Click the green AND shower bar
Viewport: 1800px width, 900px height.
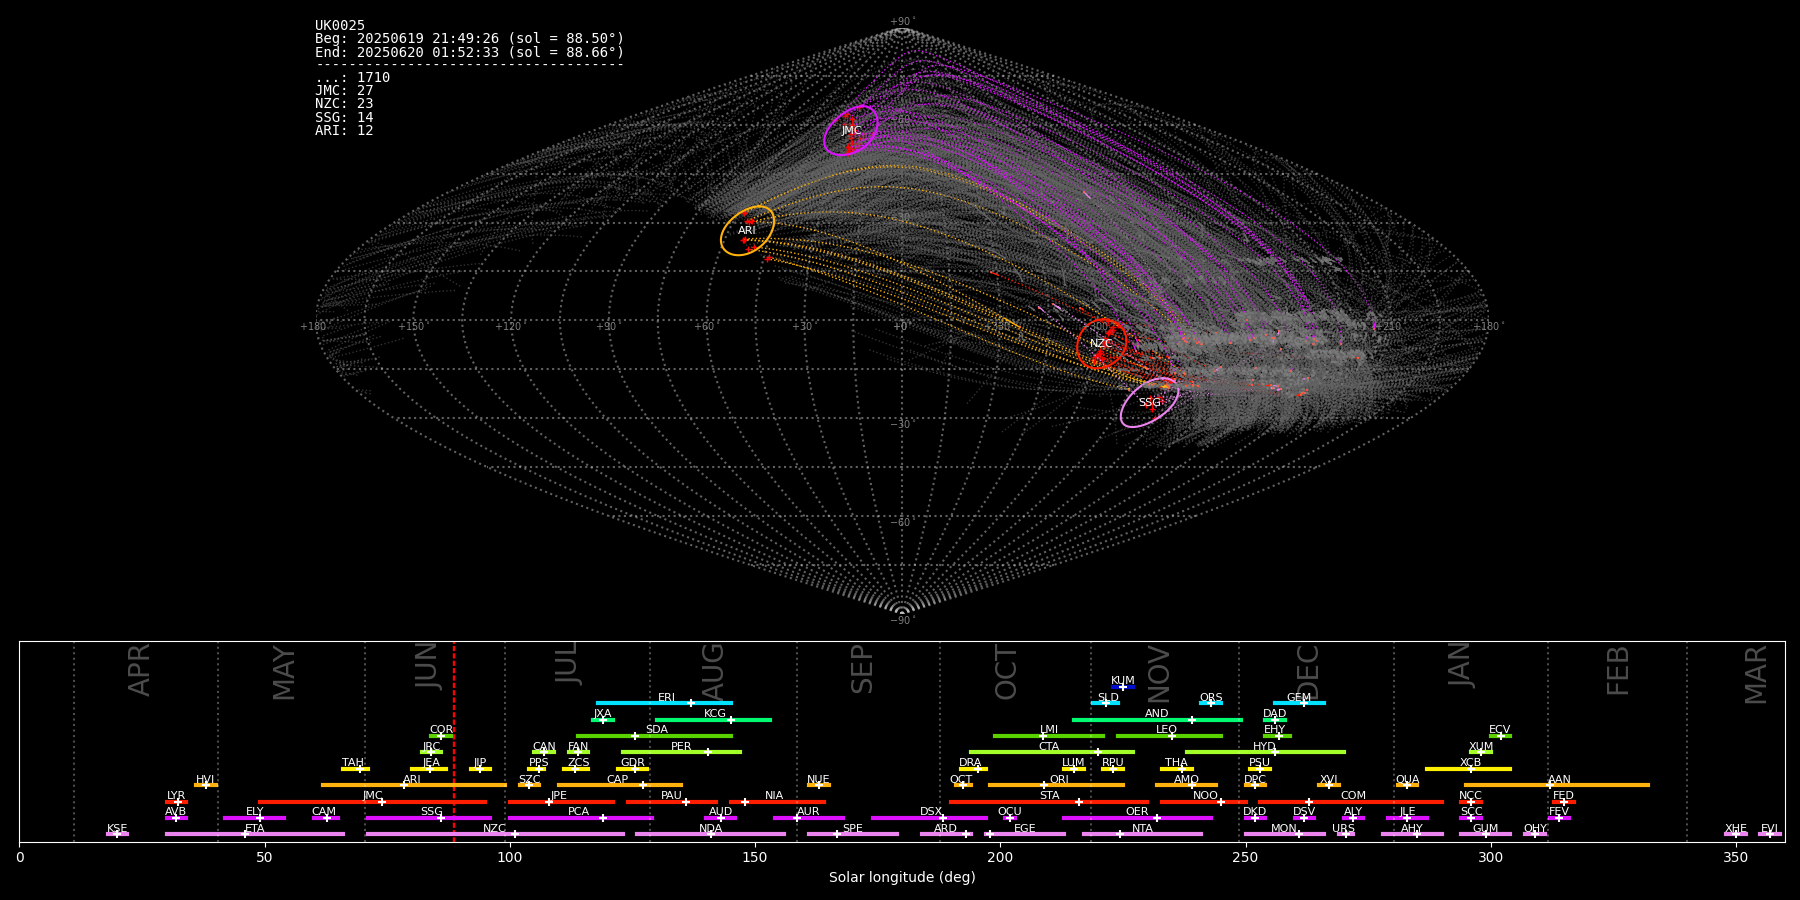[1157, 719]
